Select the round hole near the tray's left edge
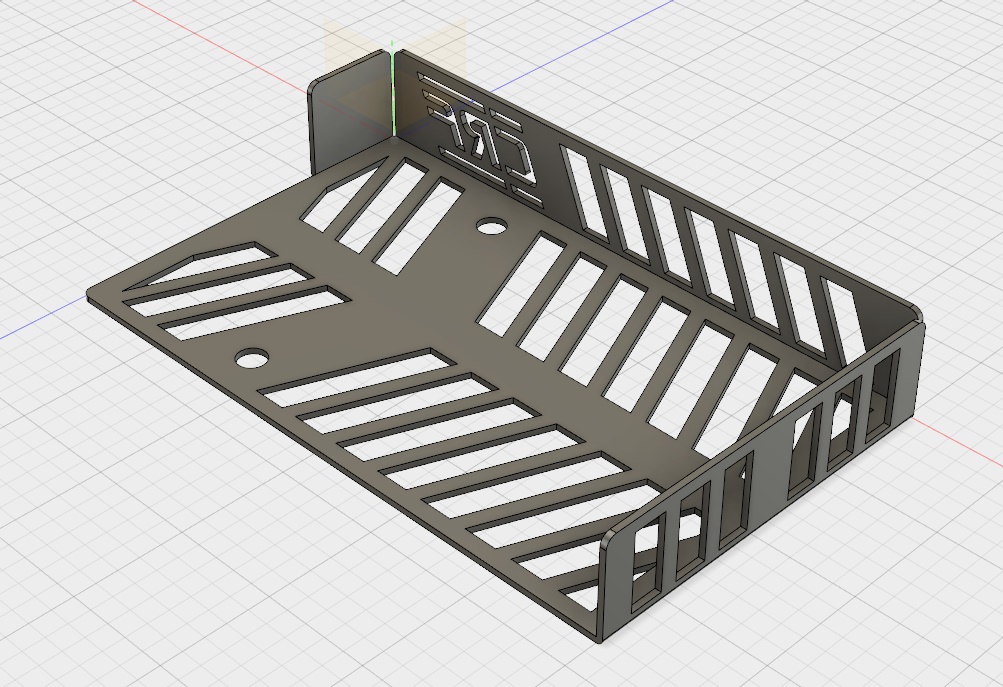This screenshot has width=1003, height=687. pos(251,357)
